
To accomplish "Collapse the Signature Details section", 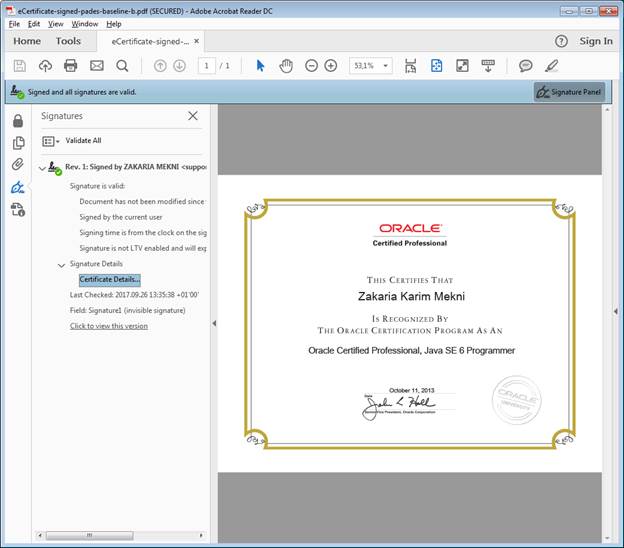I will (x=61, y=265).
